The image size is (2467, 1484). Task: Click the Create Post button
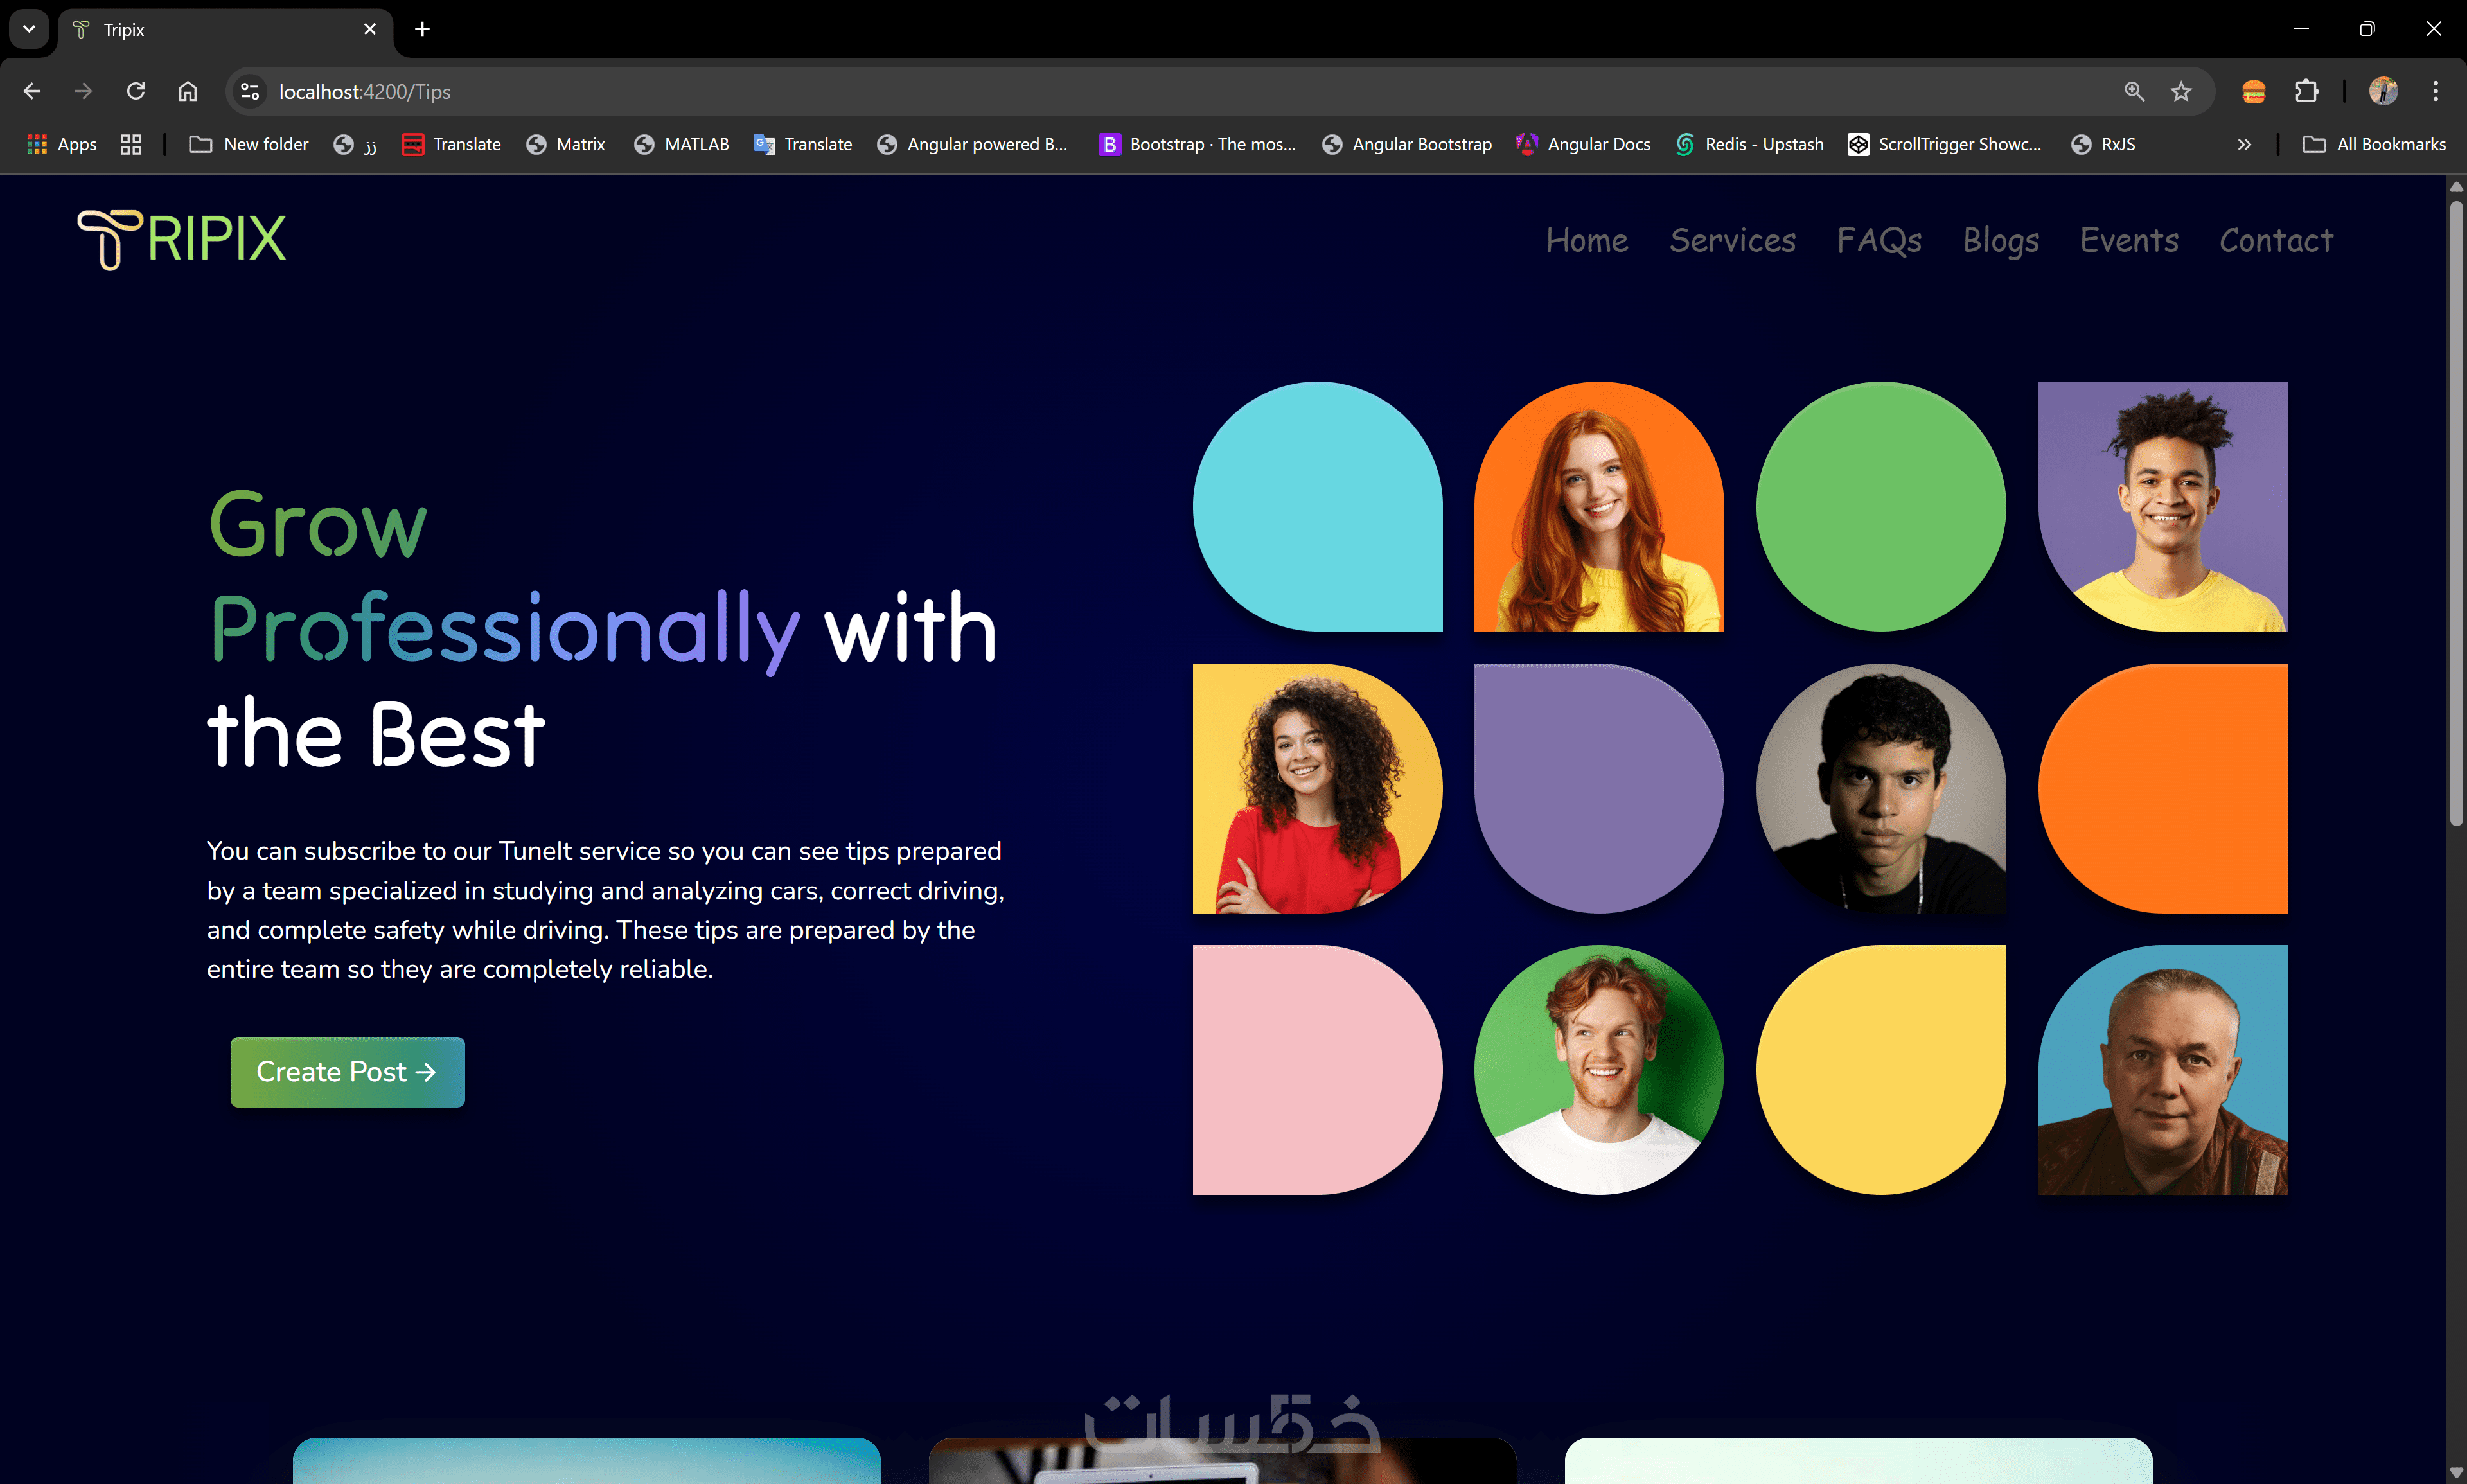tap(347, 1071)
